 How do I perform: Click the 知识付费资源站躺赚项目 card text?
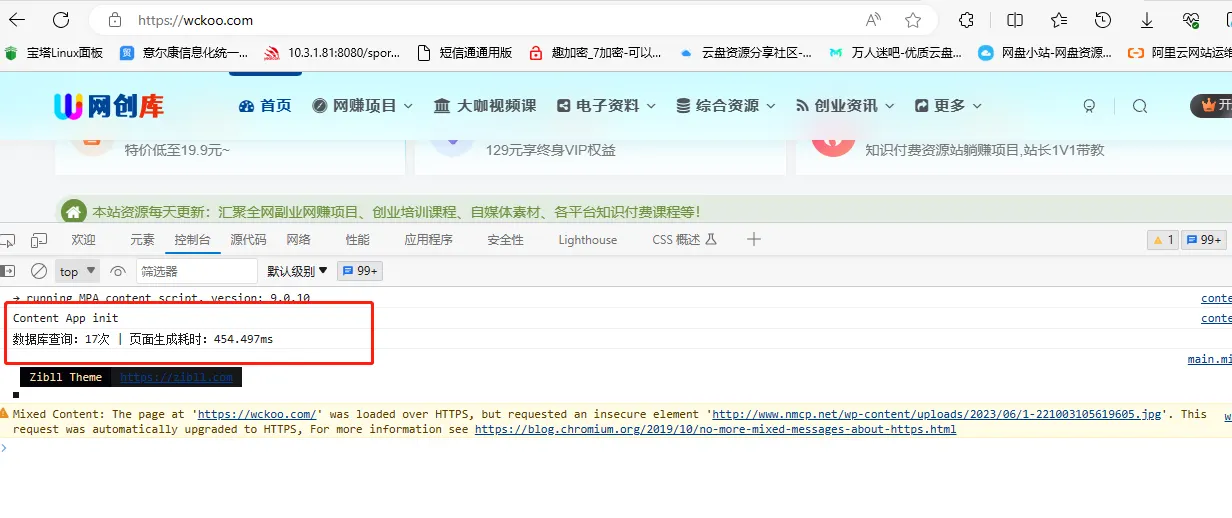[985, 150]
